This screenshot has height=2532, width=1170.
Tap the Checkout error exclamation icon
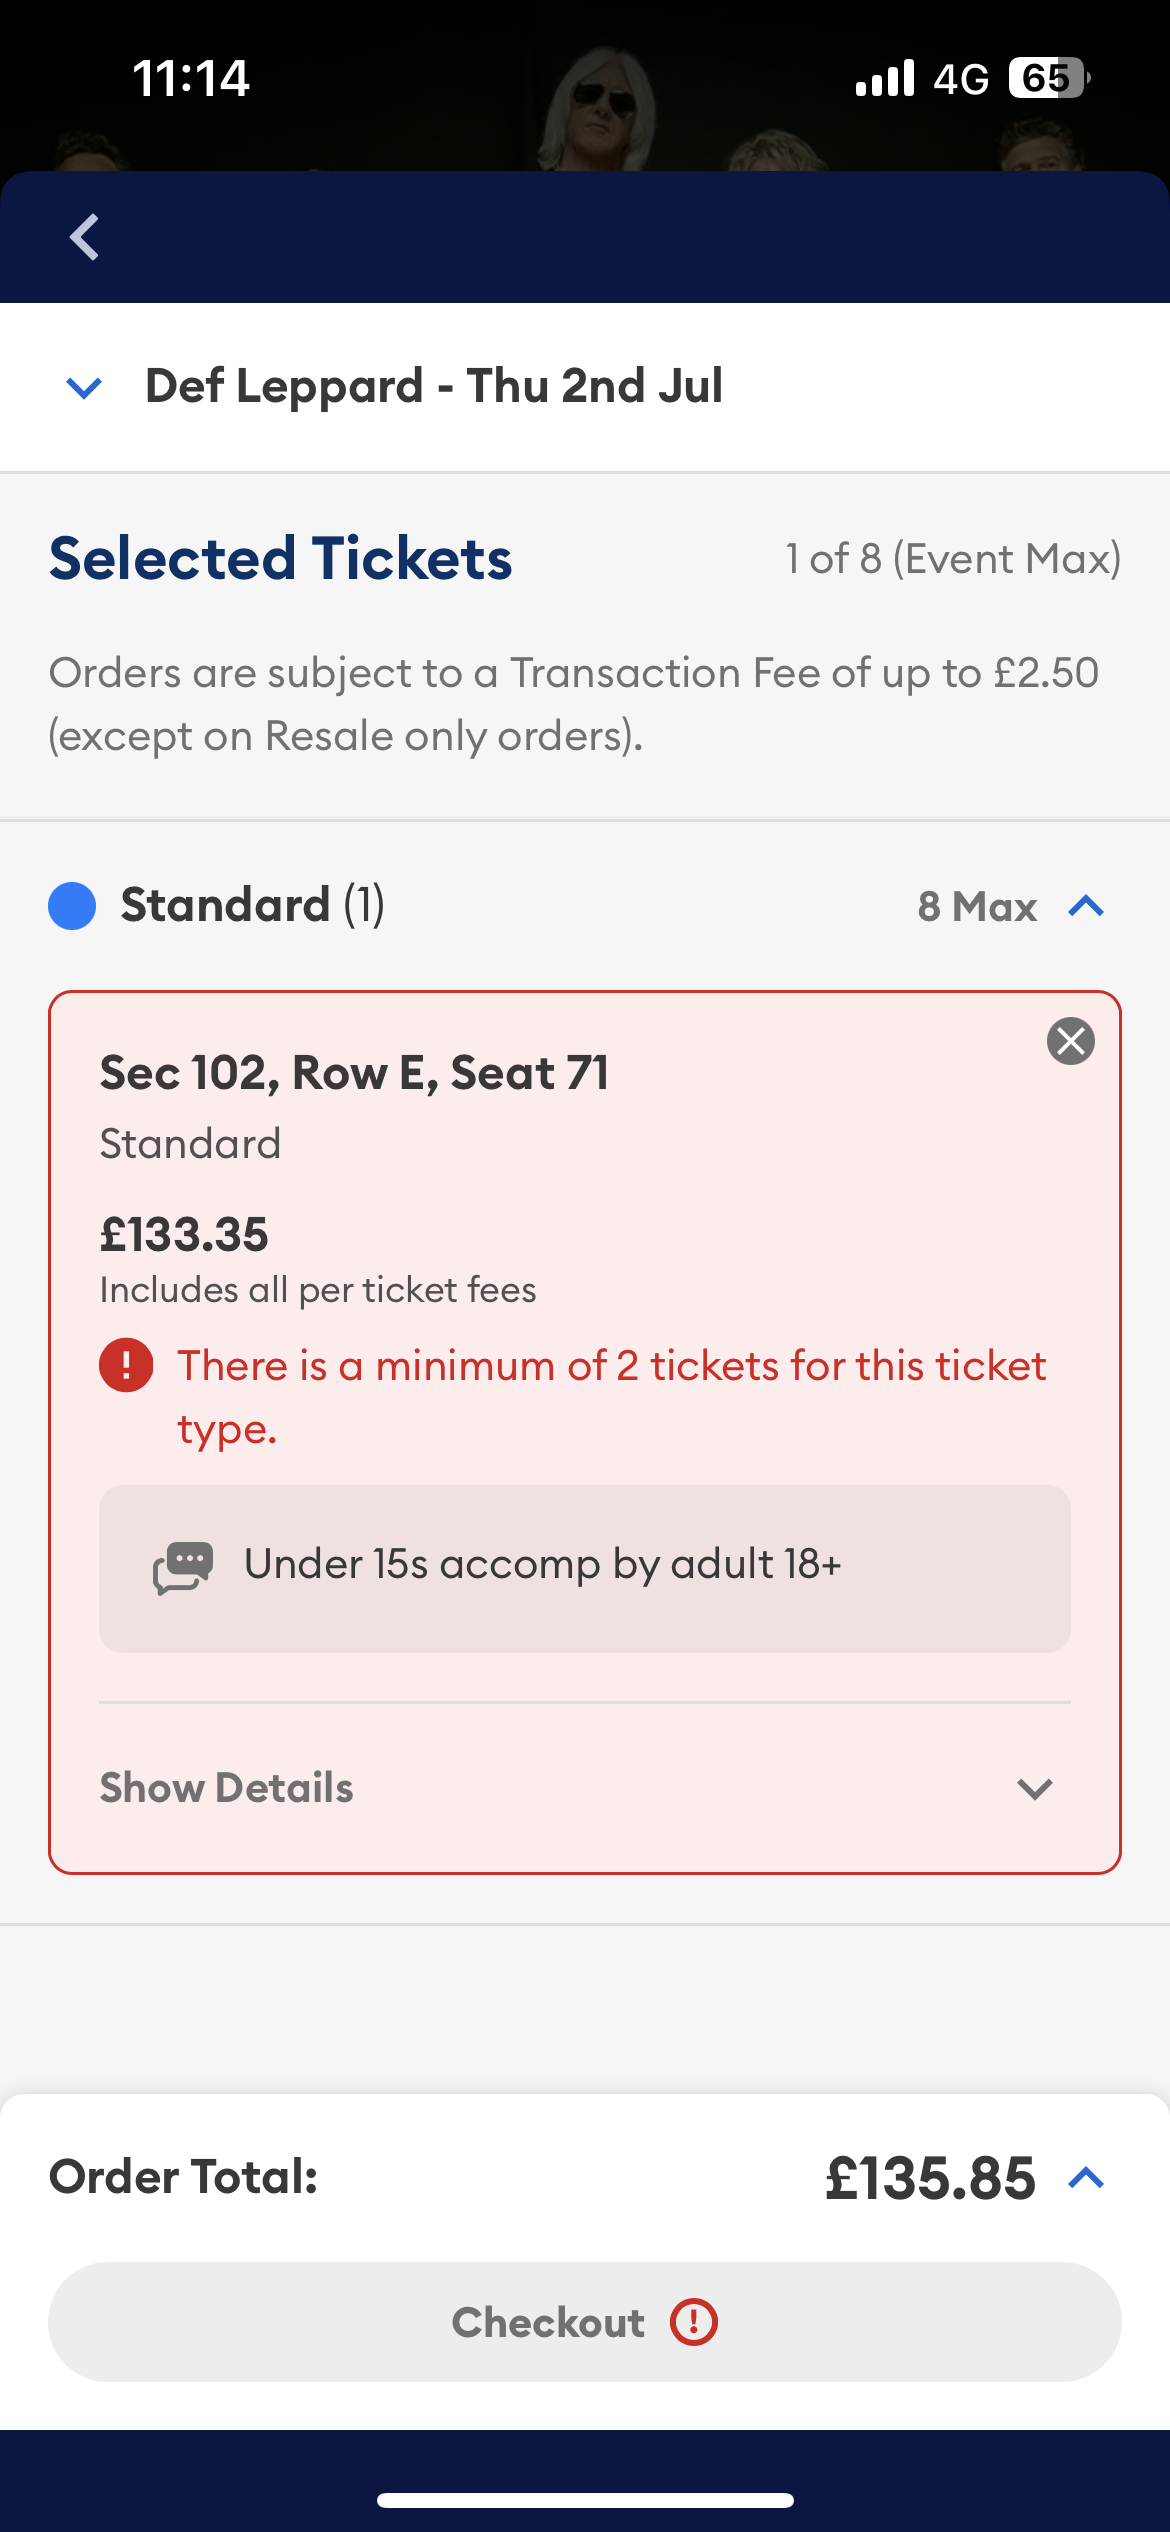click(694, 2322)
